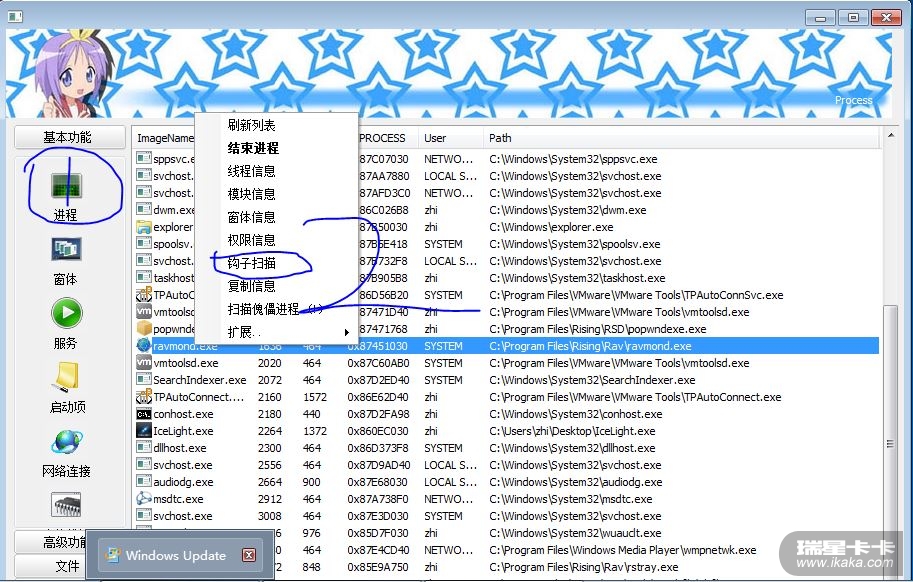The image size is (913, 582).
Task: Click path ending rstray.exe
Action: (x=583, y=567)
